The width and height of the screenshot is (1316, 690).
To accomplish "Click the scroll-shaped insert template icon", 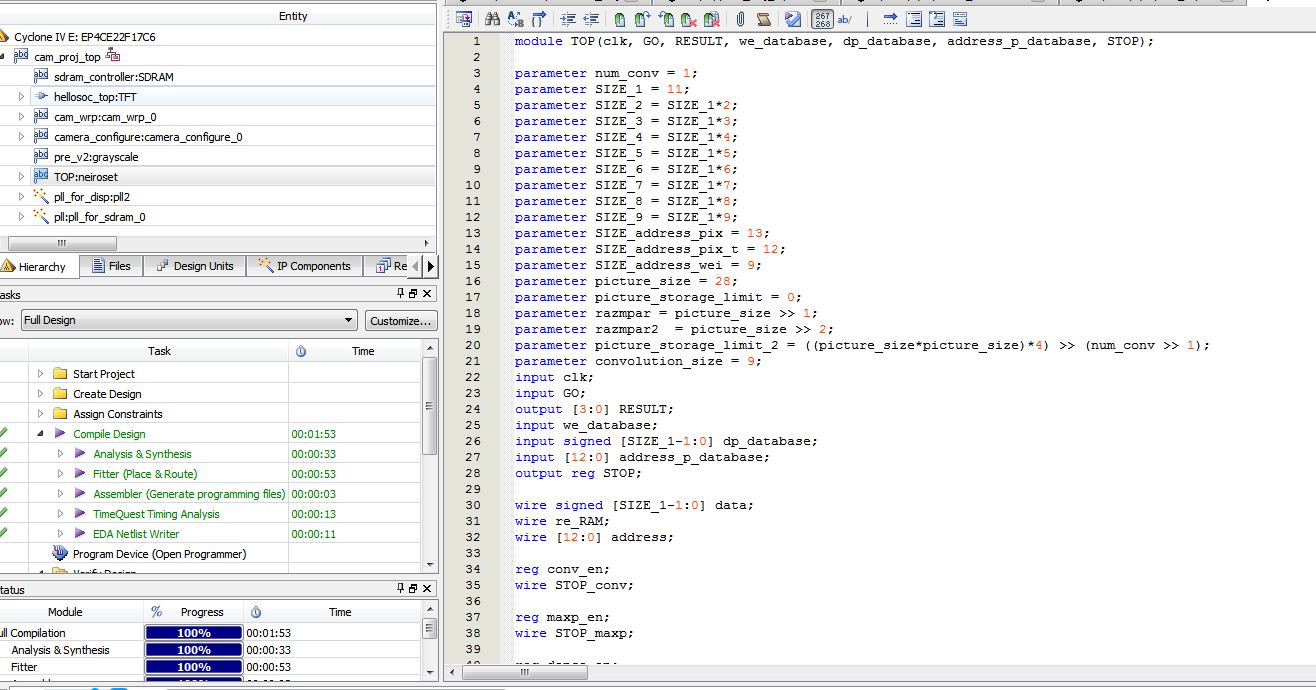I will [x=764, y=19].
